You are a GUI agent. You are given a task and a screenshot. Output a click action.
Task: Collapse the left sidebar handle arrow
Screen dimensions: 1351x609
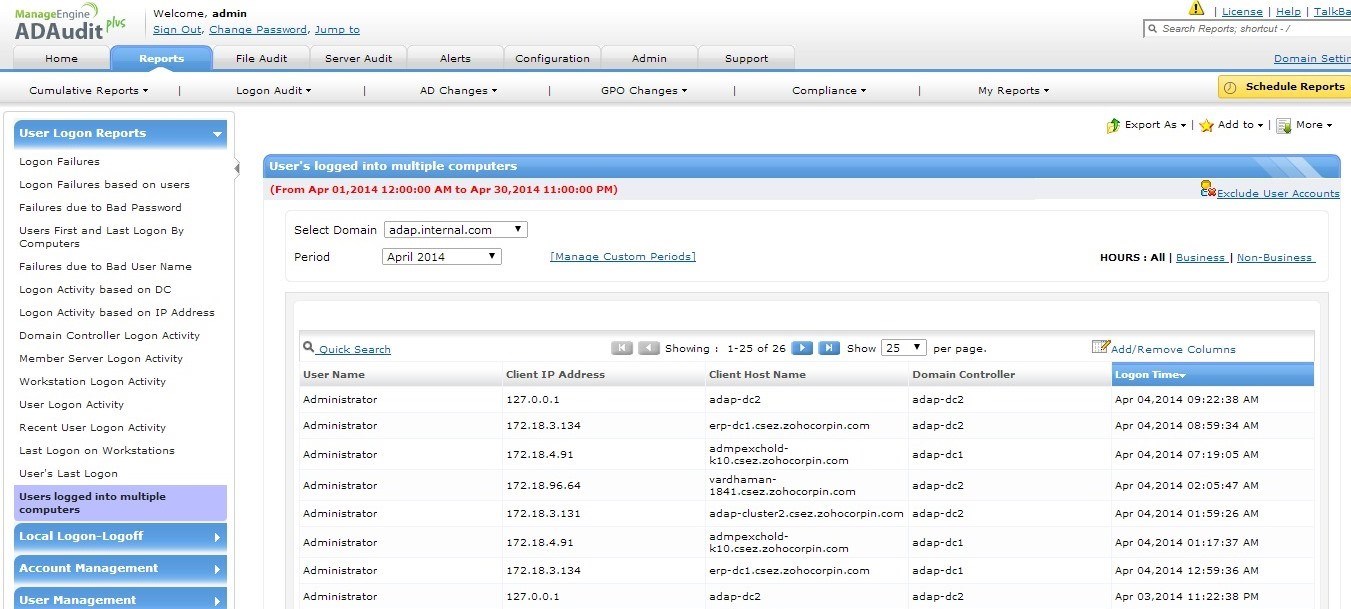pos(237,168)
